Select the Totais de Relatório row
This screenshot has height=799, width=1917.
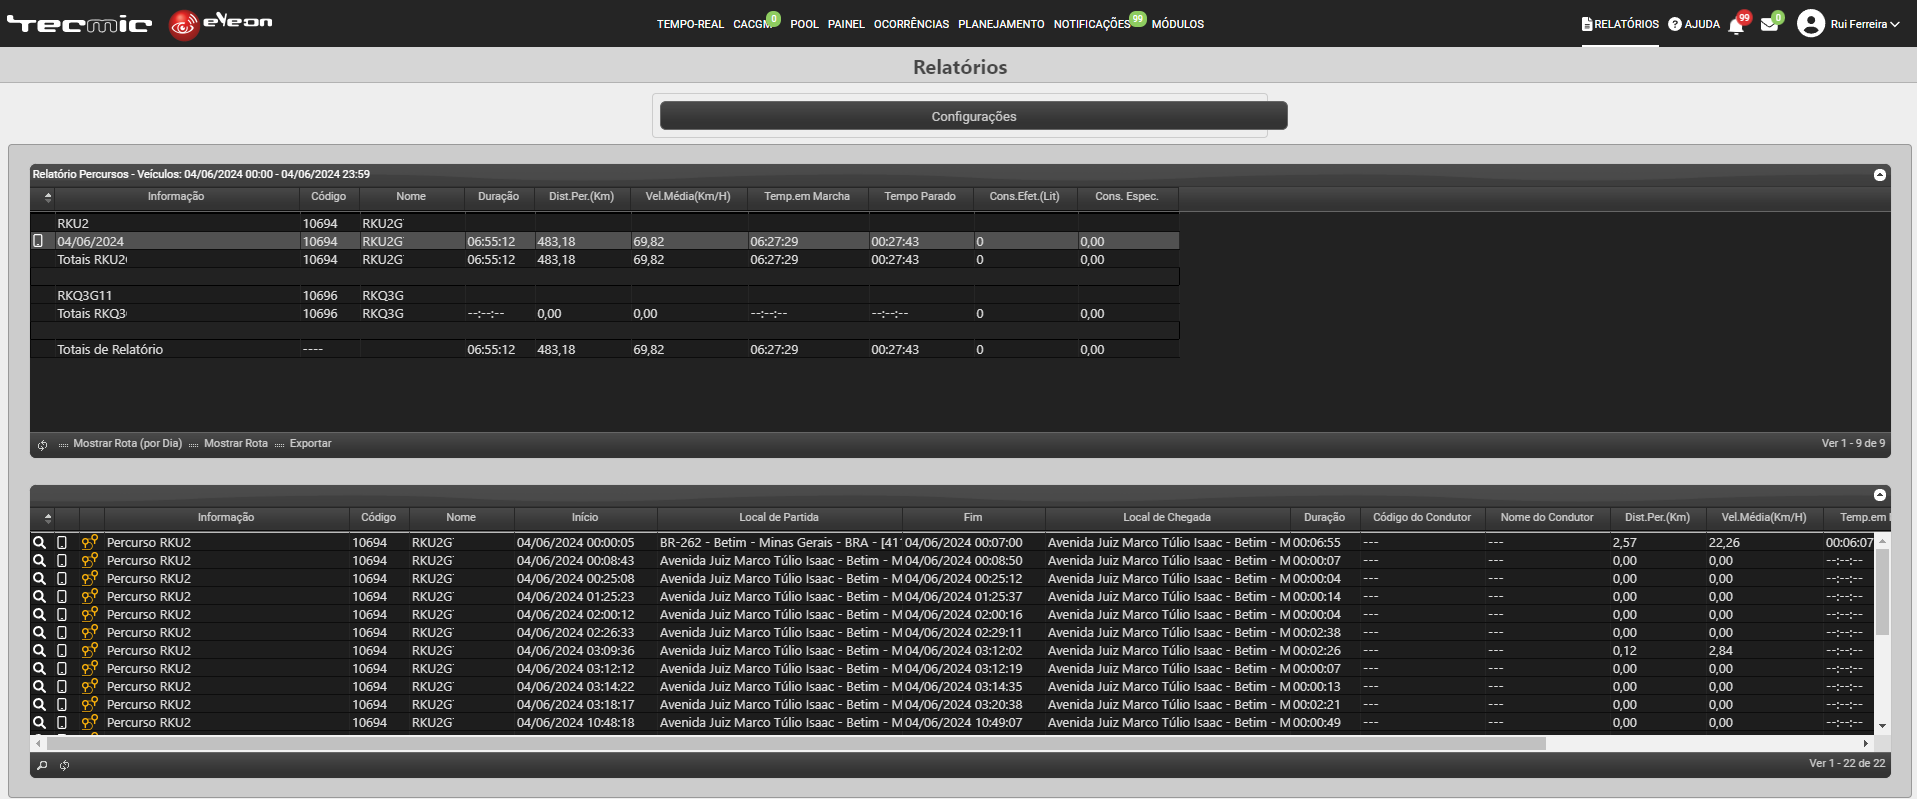coord(605,350)
